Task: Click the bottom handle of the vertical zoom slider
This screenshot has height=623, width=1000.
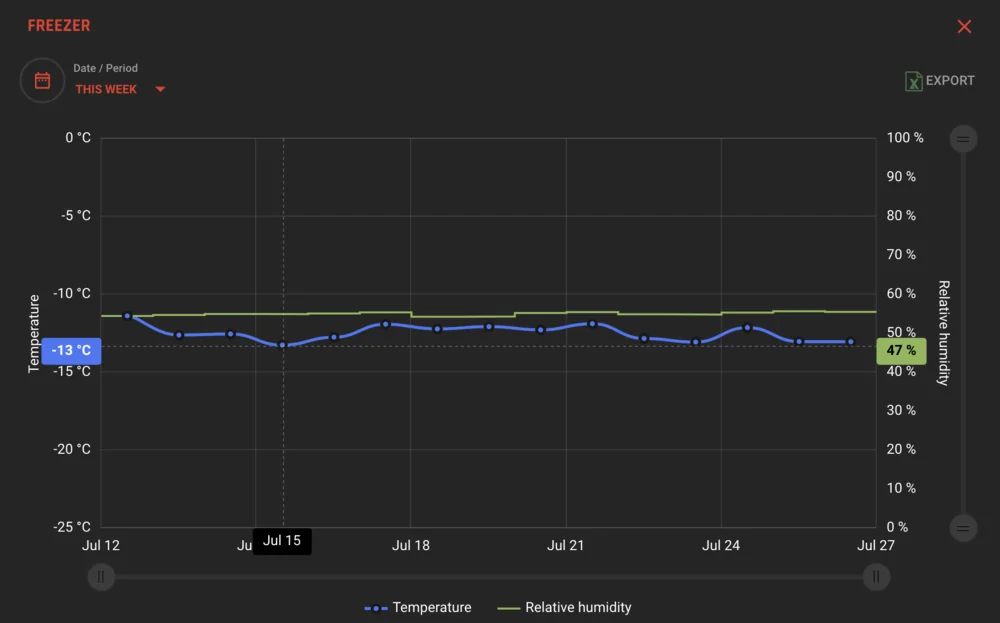Action: pos(963,528)
